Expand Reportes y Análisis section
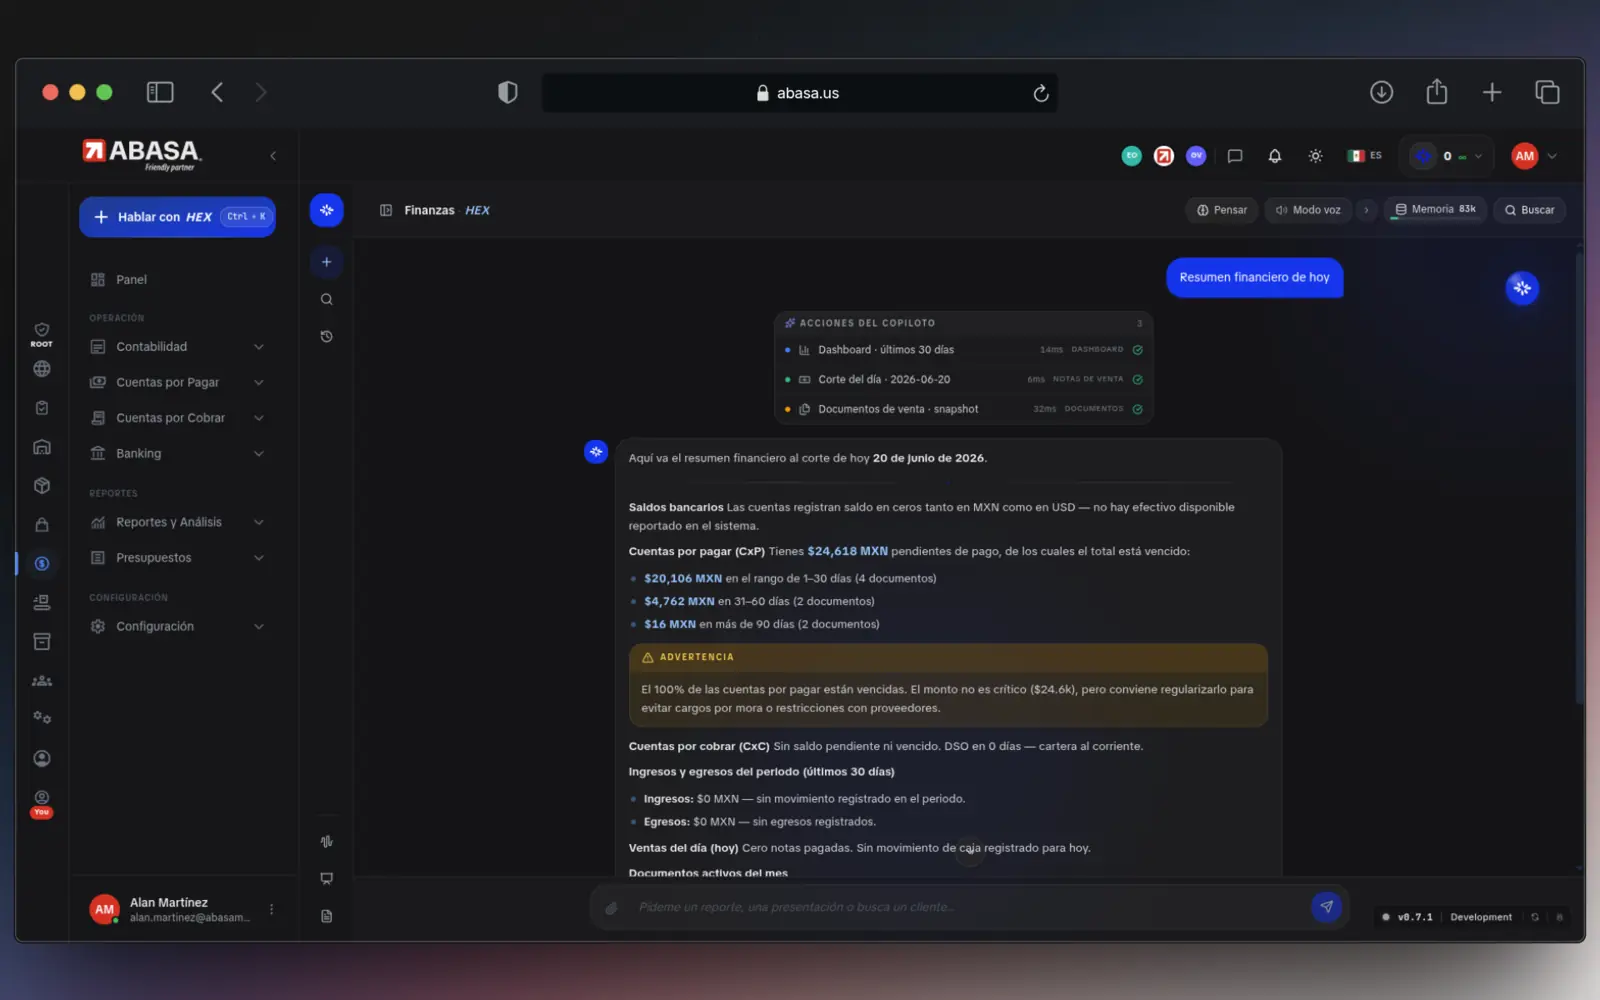Viewport: 1600px width, 1000px height. point(178,522)
